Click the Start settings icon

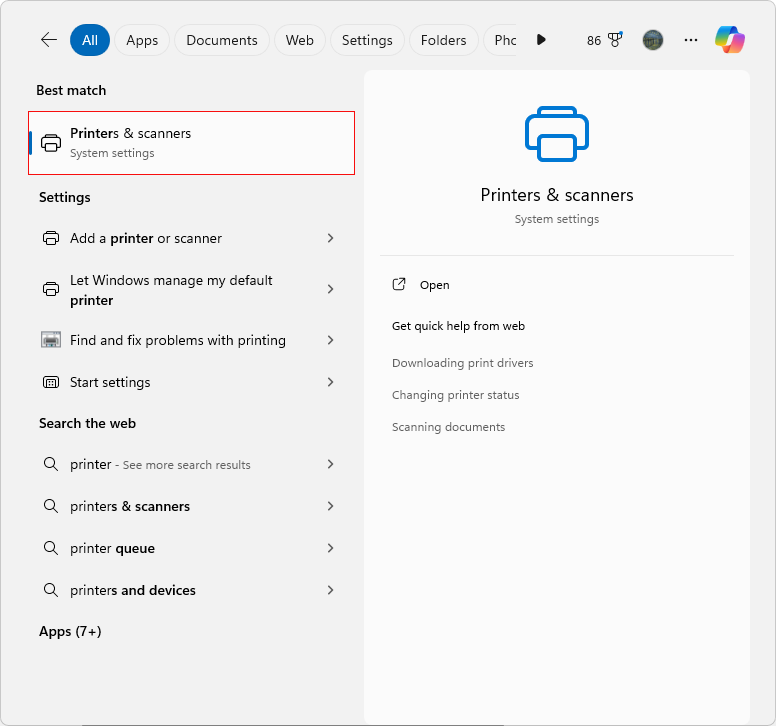click(x=51, y=382)
